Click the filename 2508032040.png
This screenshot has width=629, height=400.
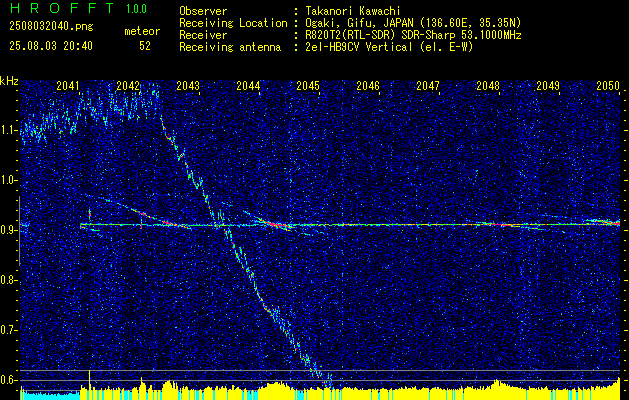pyautogui.click(x=51, y=26)
